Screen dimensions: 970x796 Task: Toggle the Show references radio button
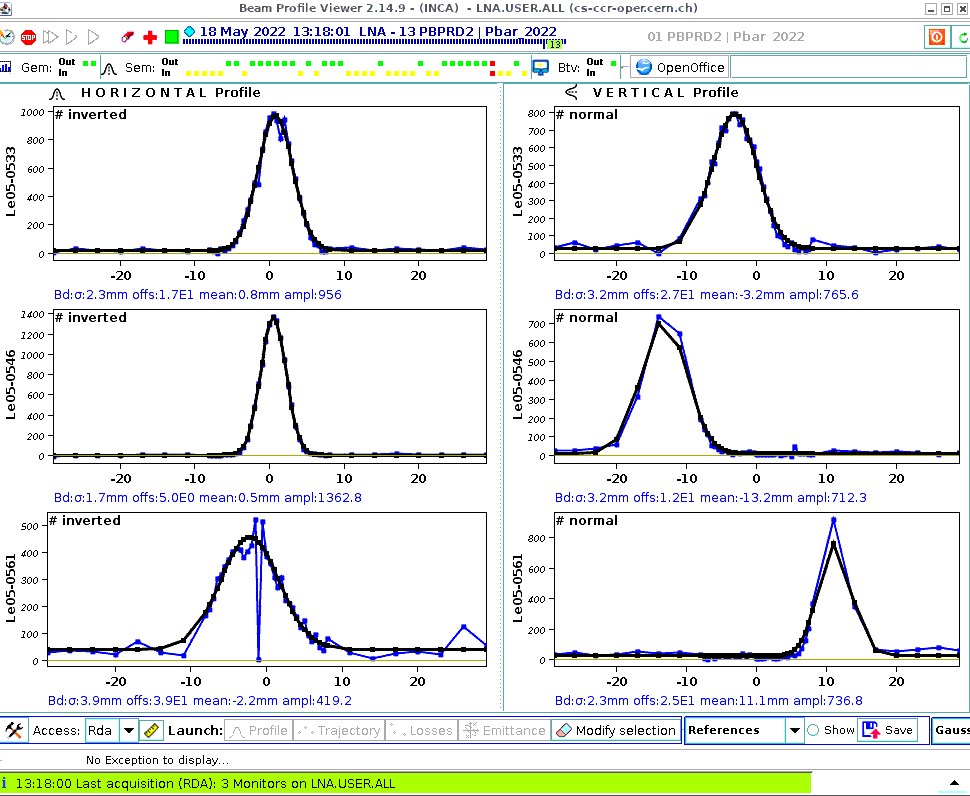coord(813,730)
